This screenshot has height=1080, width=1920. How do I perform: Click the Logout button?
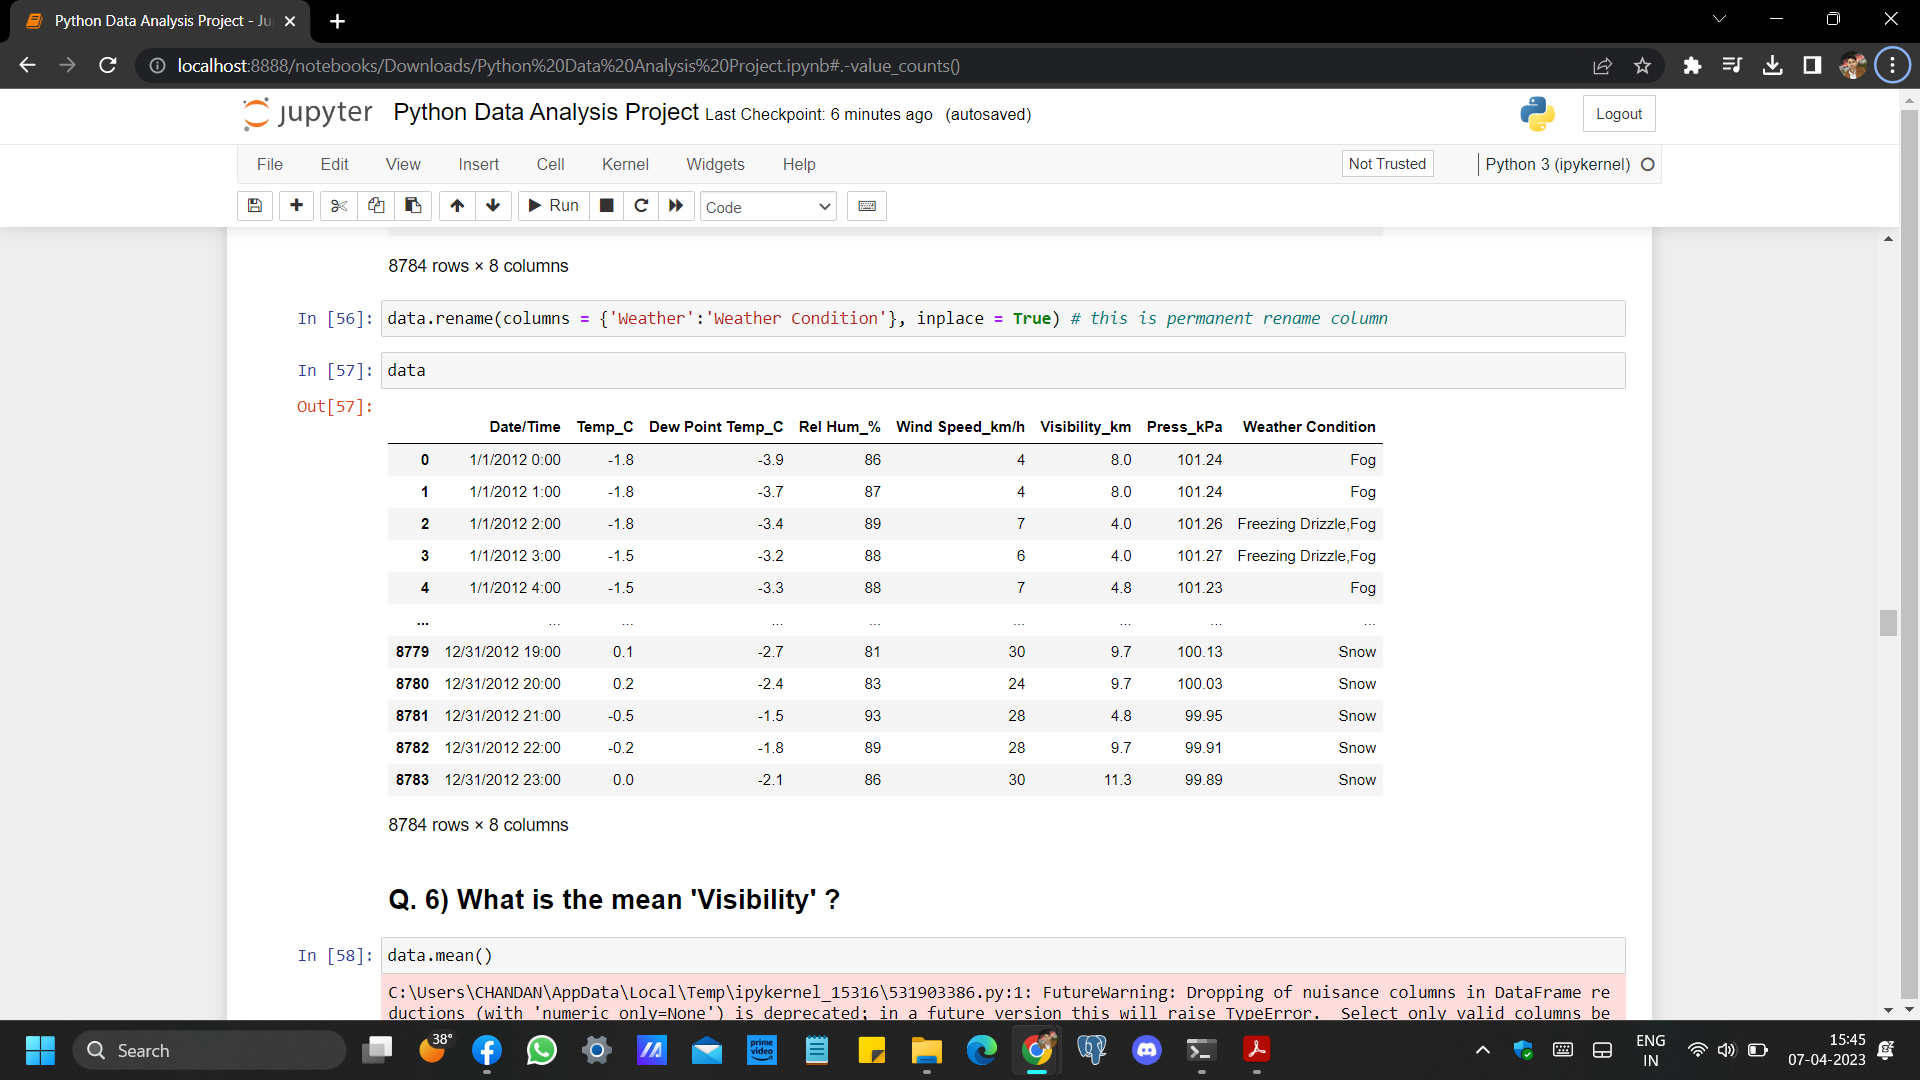[1618, 114]
